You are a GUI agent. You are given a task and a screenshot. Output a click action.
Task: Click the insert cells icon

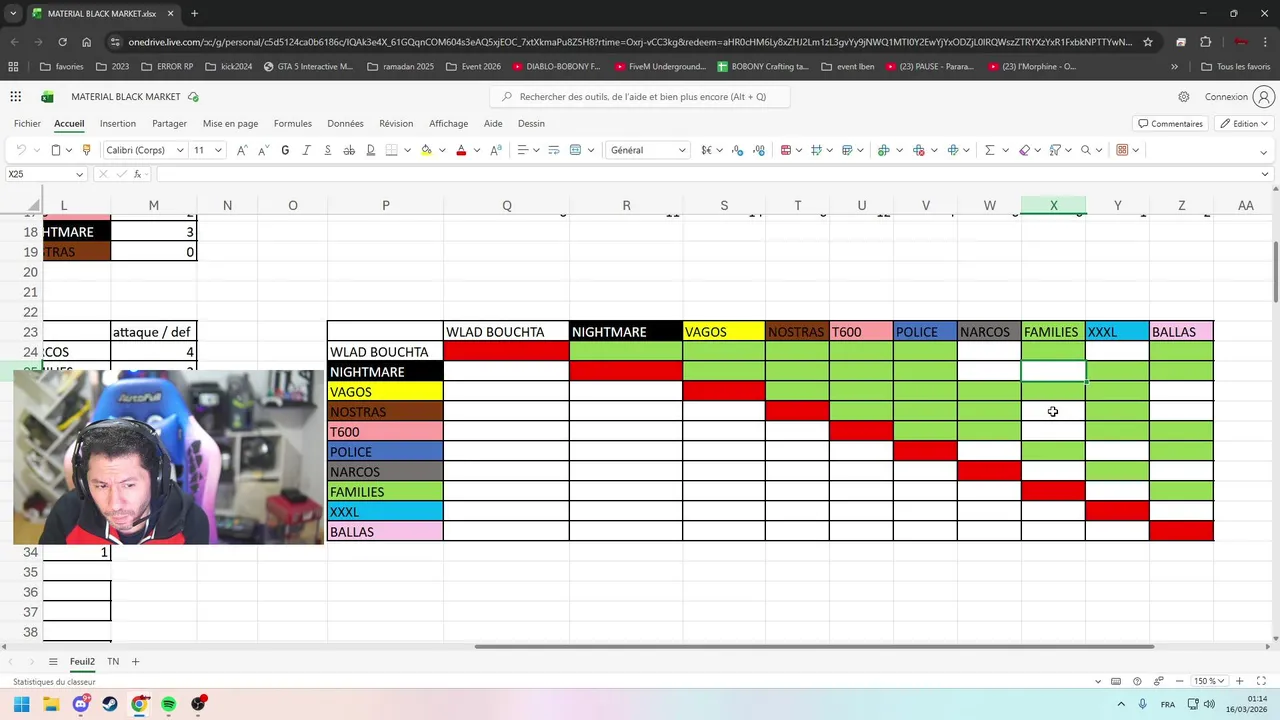(883, 150)
